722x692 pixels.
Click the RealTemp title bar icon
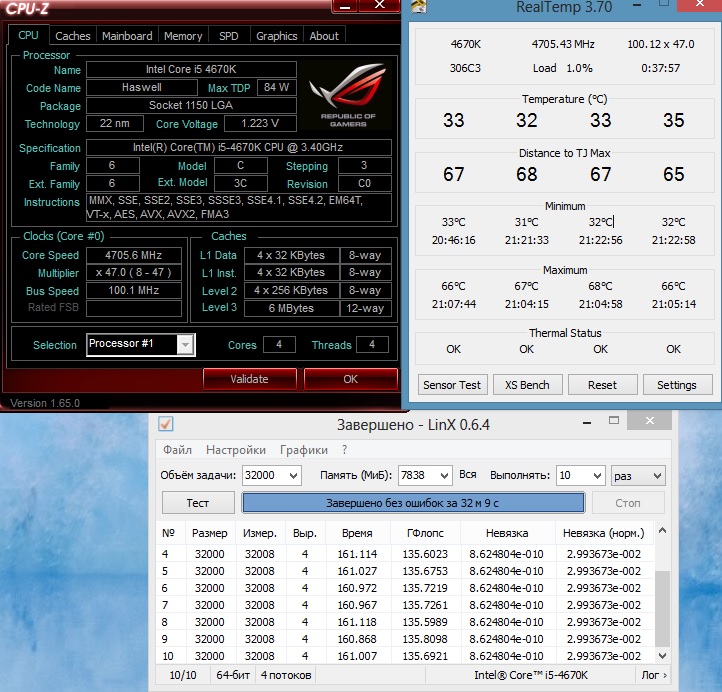pos(418,6)
